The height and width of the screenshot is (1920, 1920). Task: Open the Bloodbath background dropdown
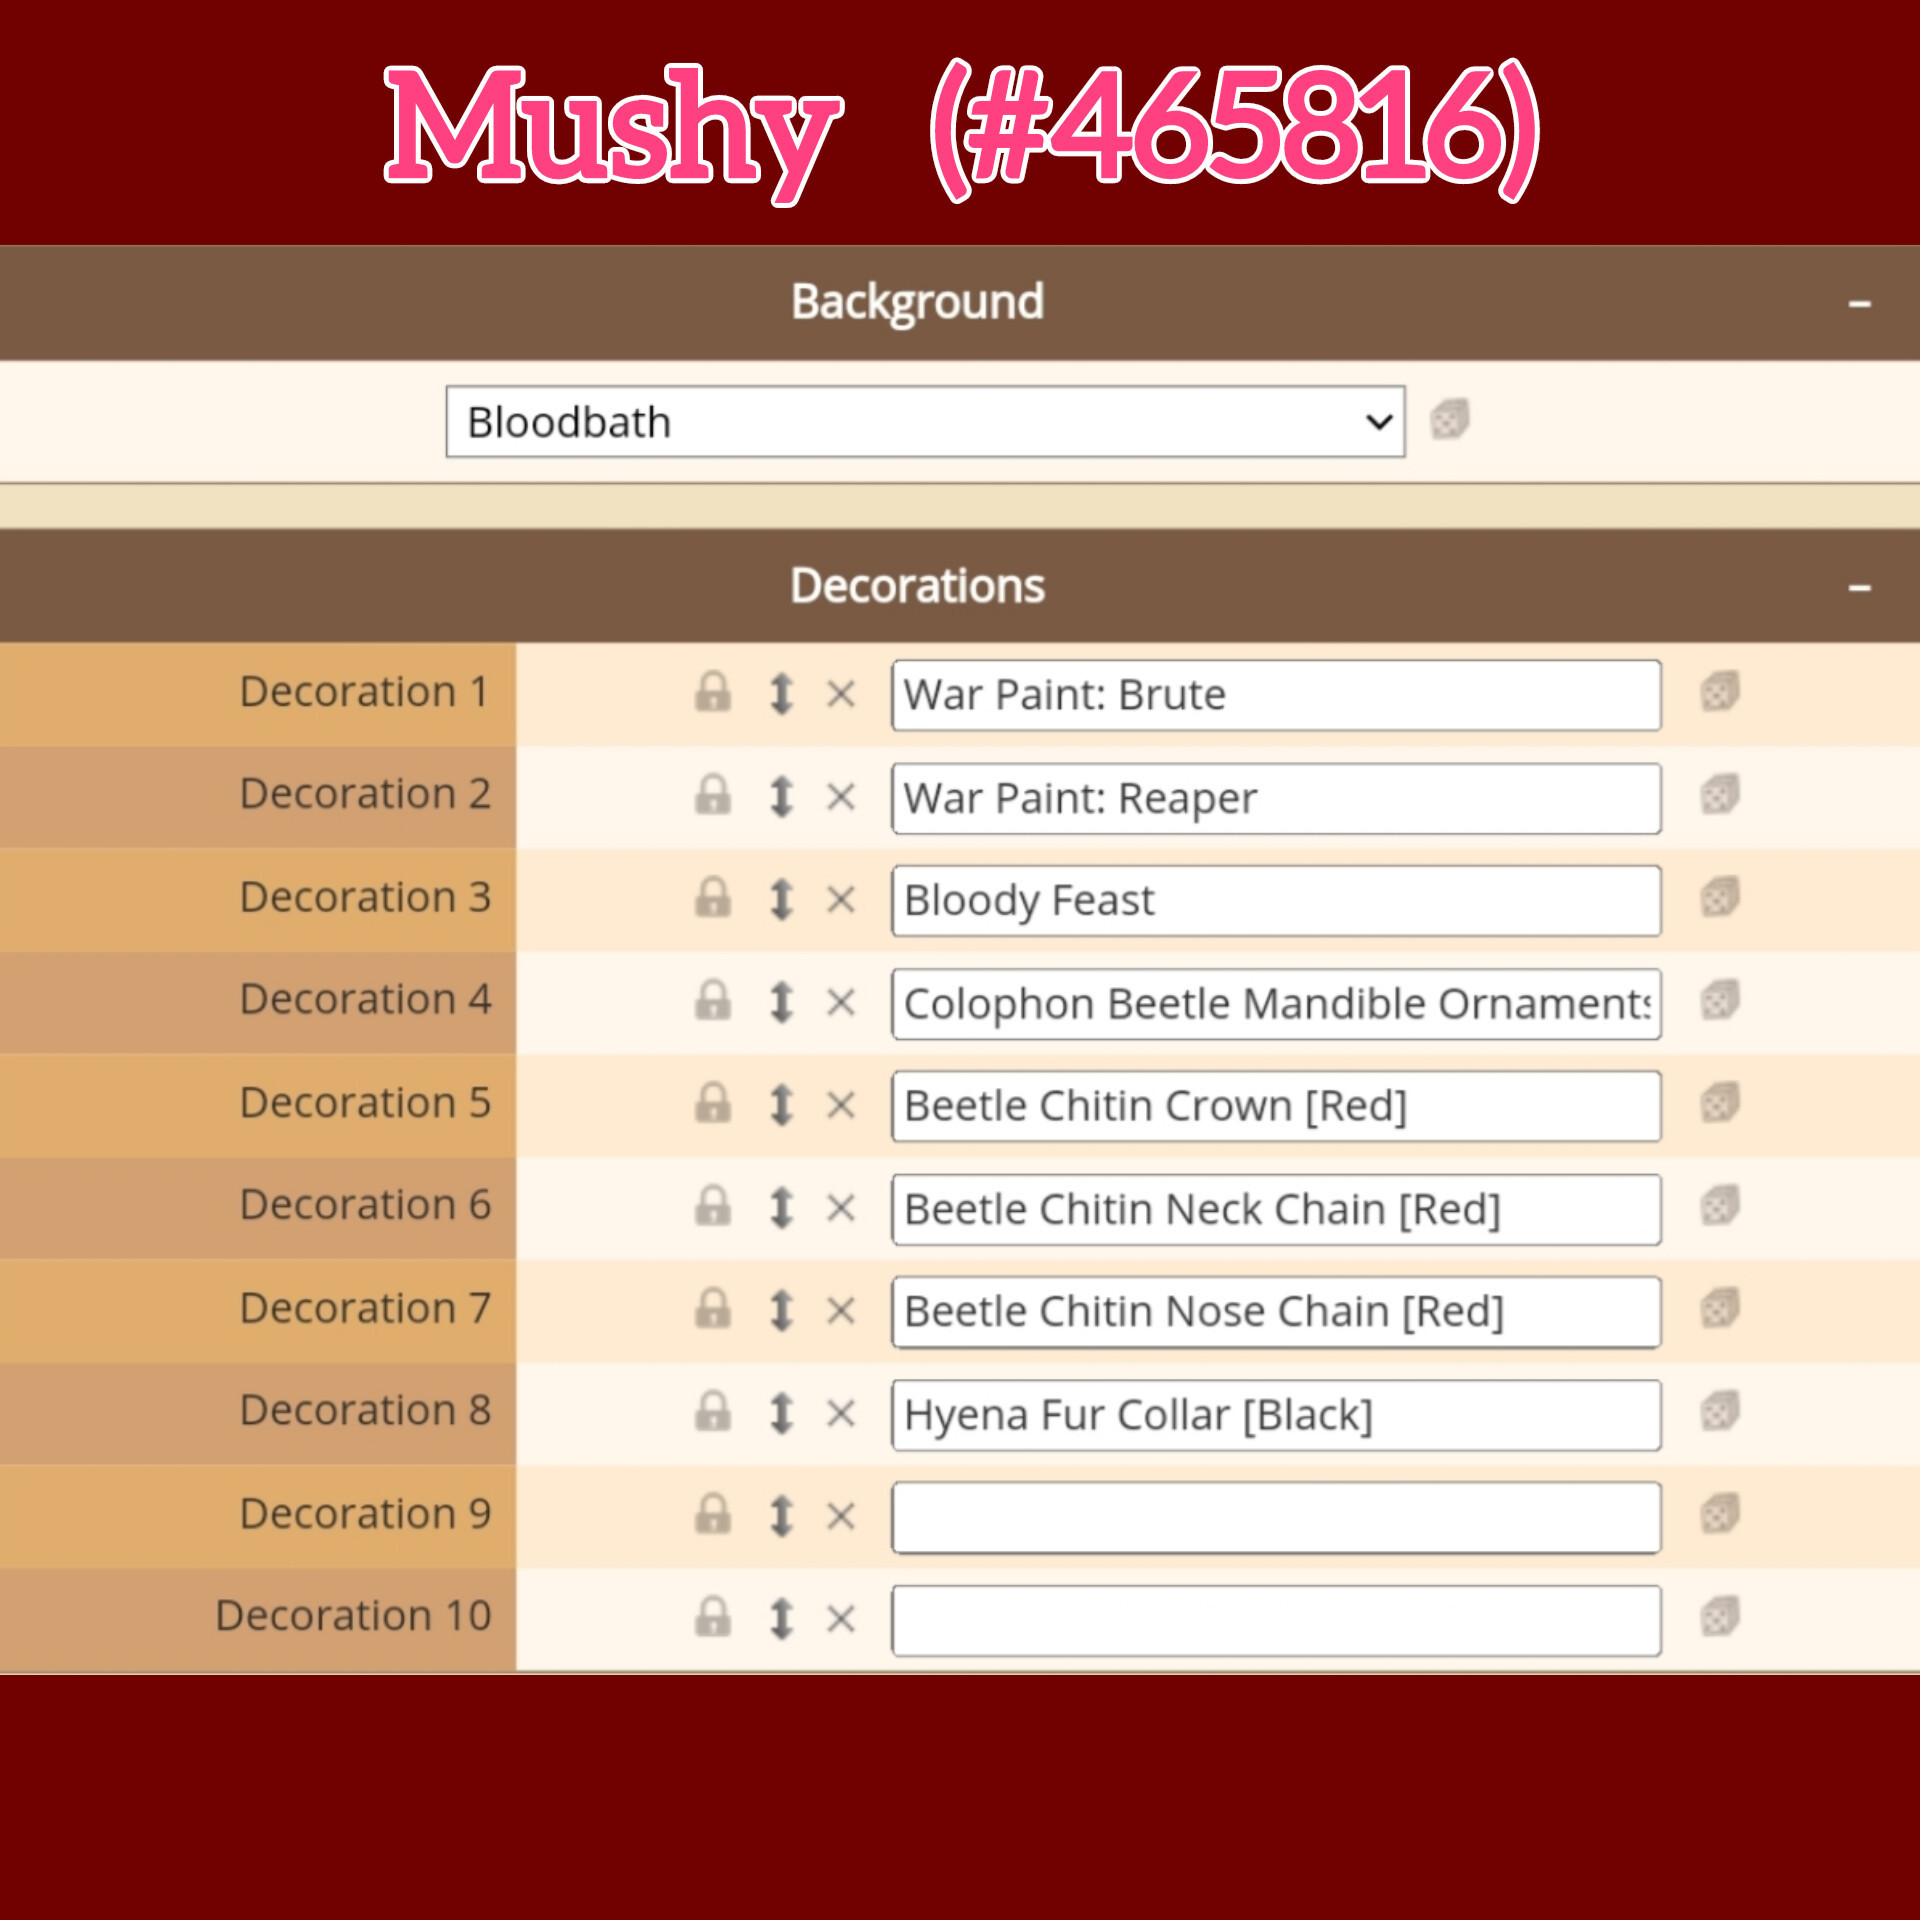coord(925,422)
